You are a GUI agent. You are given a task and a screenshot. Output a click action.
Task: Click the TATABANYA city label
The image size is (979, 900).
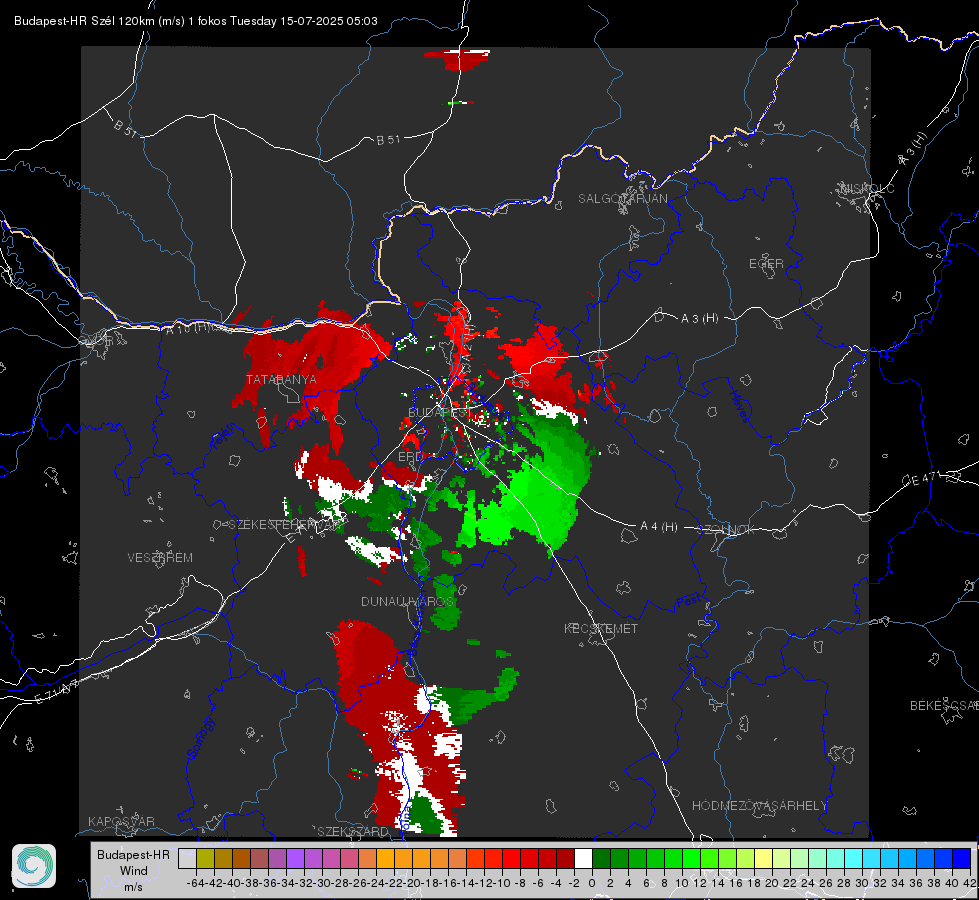281,379
